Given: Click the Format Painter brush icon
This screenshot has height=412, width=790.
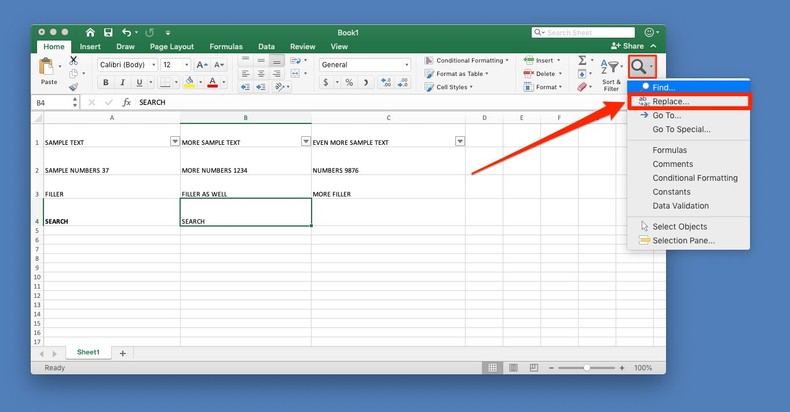Looking at the screenshot, I should pyautogui.click(x=73, y=88).
